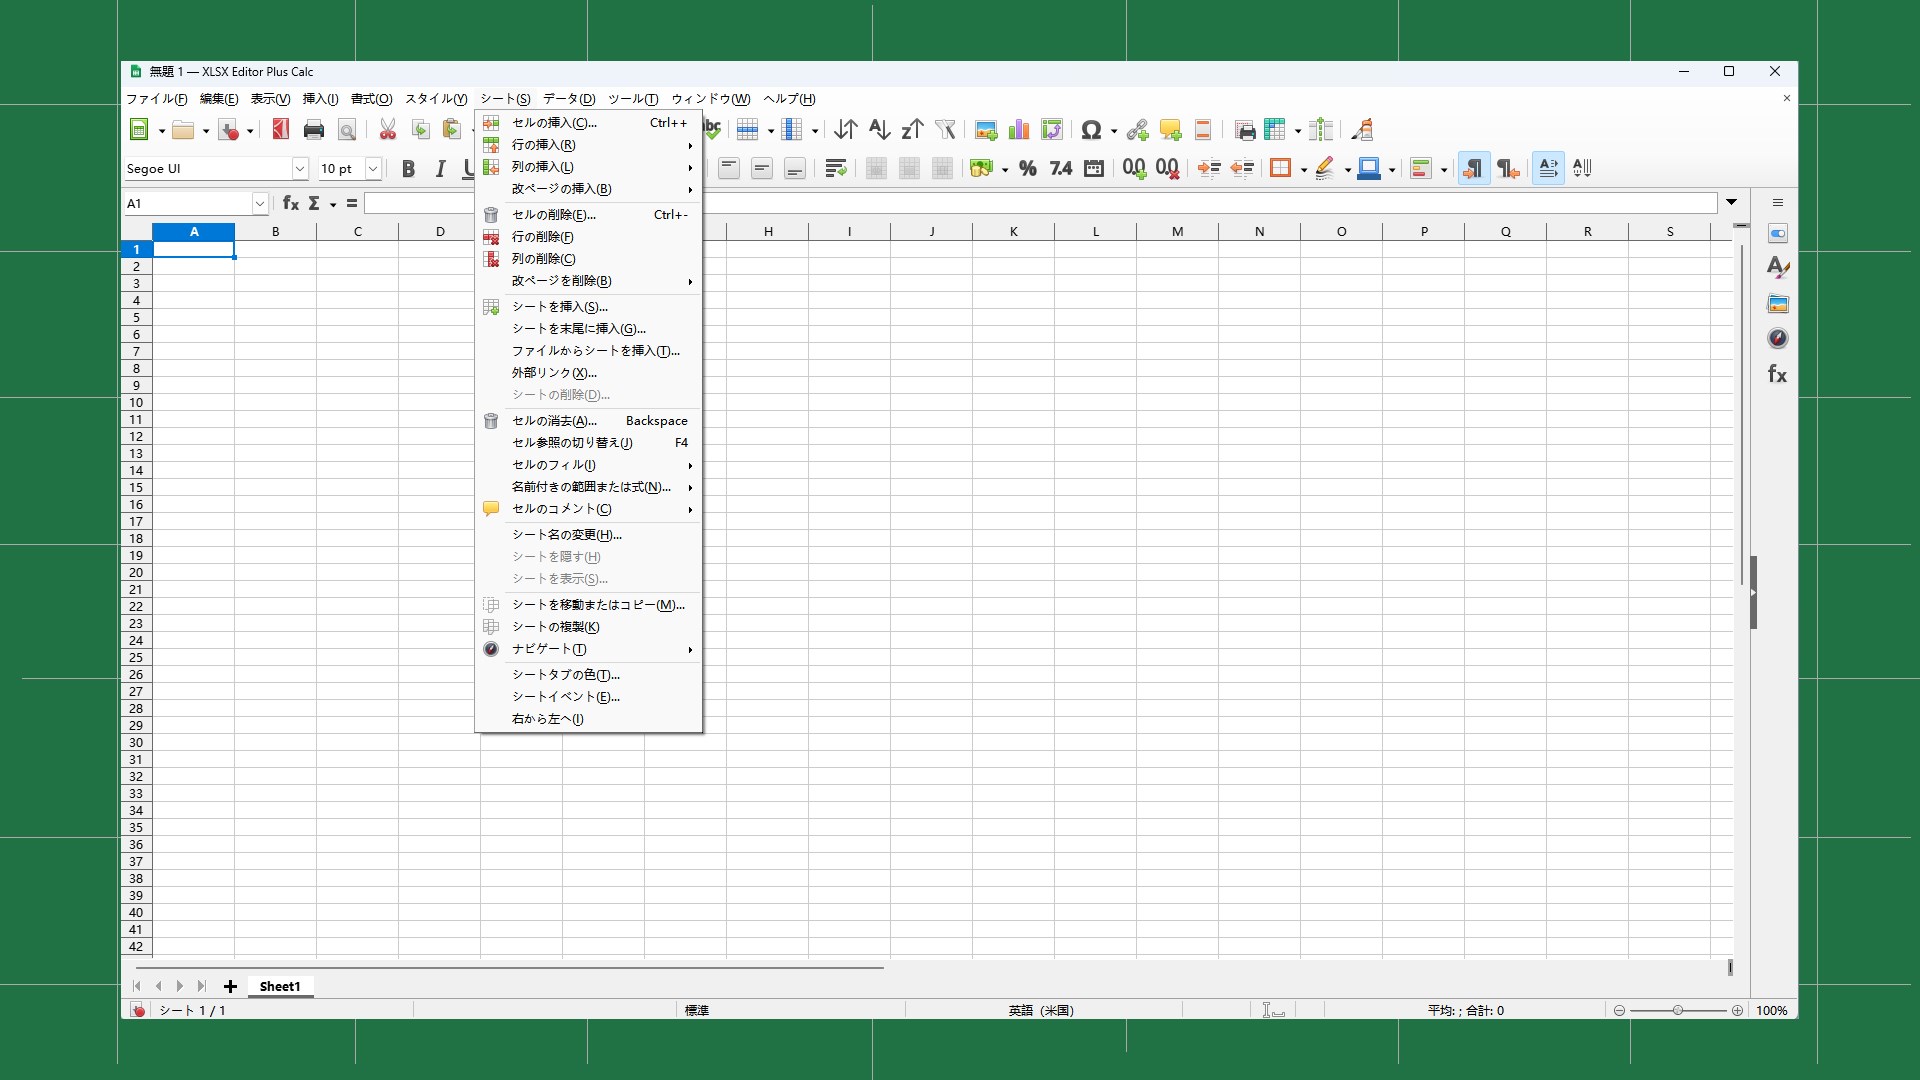Insert a hyperlink
This screenshot has width=1920, height=1080.
(x=1136, y=129)
